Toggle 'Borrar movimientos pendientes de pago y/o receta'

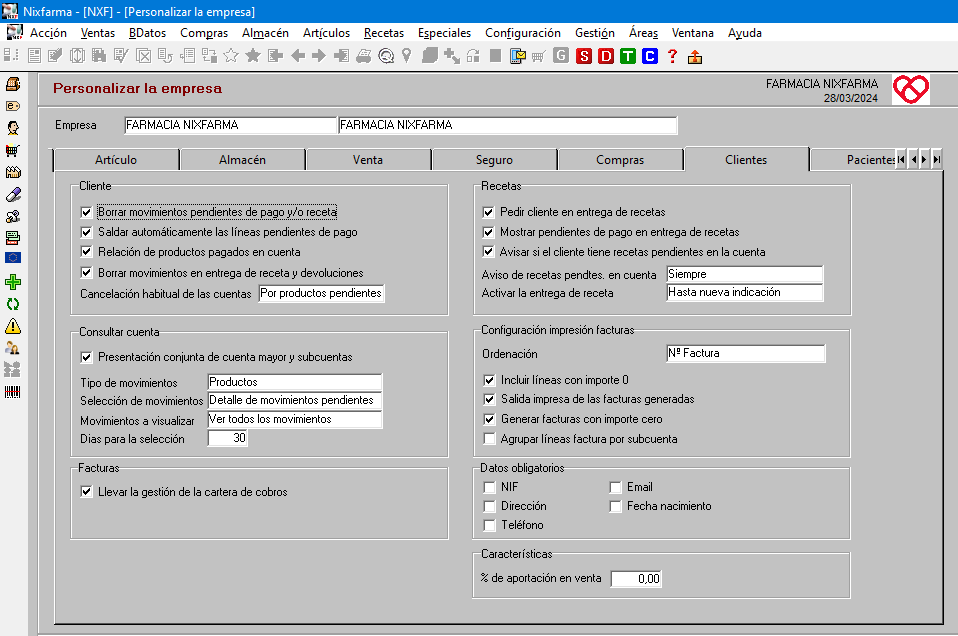click(86, 212)
